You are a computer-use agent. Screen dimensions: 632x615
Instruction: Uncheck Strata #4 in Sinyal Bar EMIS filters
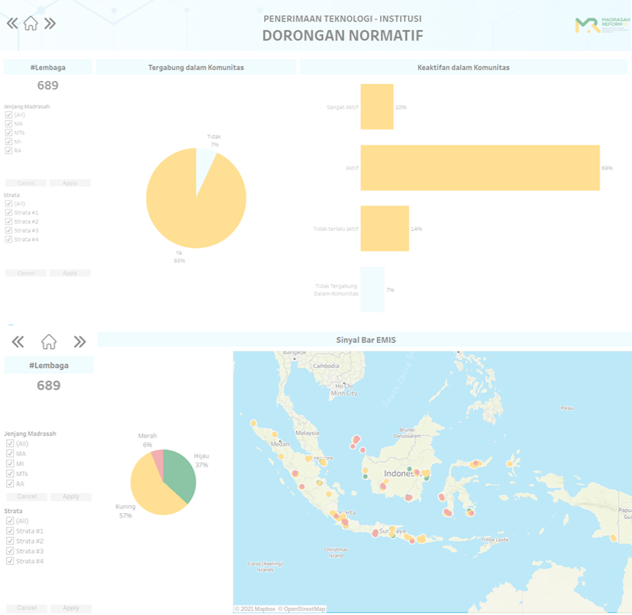pyautogui.click(x=10, y=561)
